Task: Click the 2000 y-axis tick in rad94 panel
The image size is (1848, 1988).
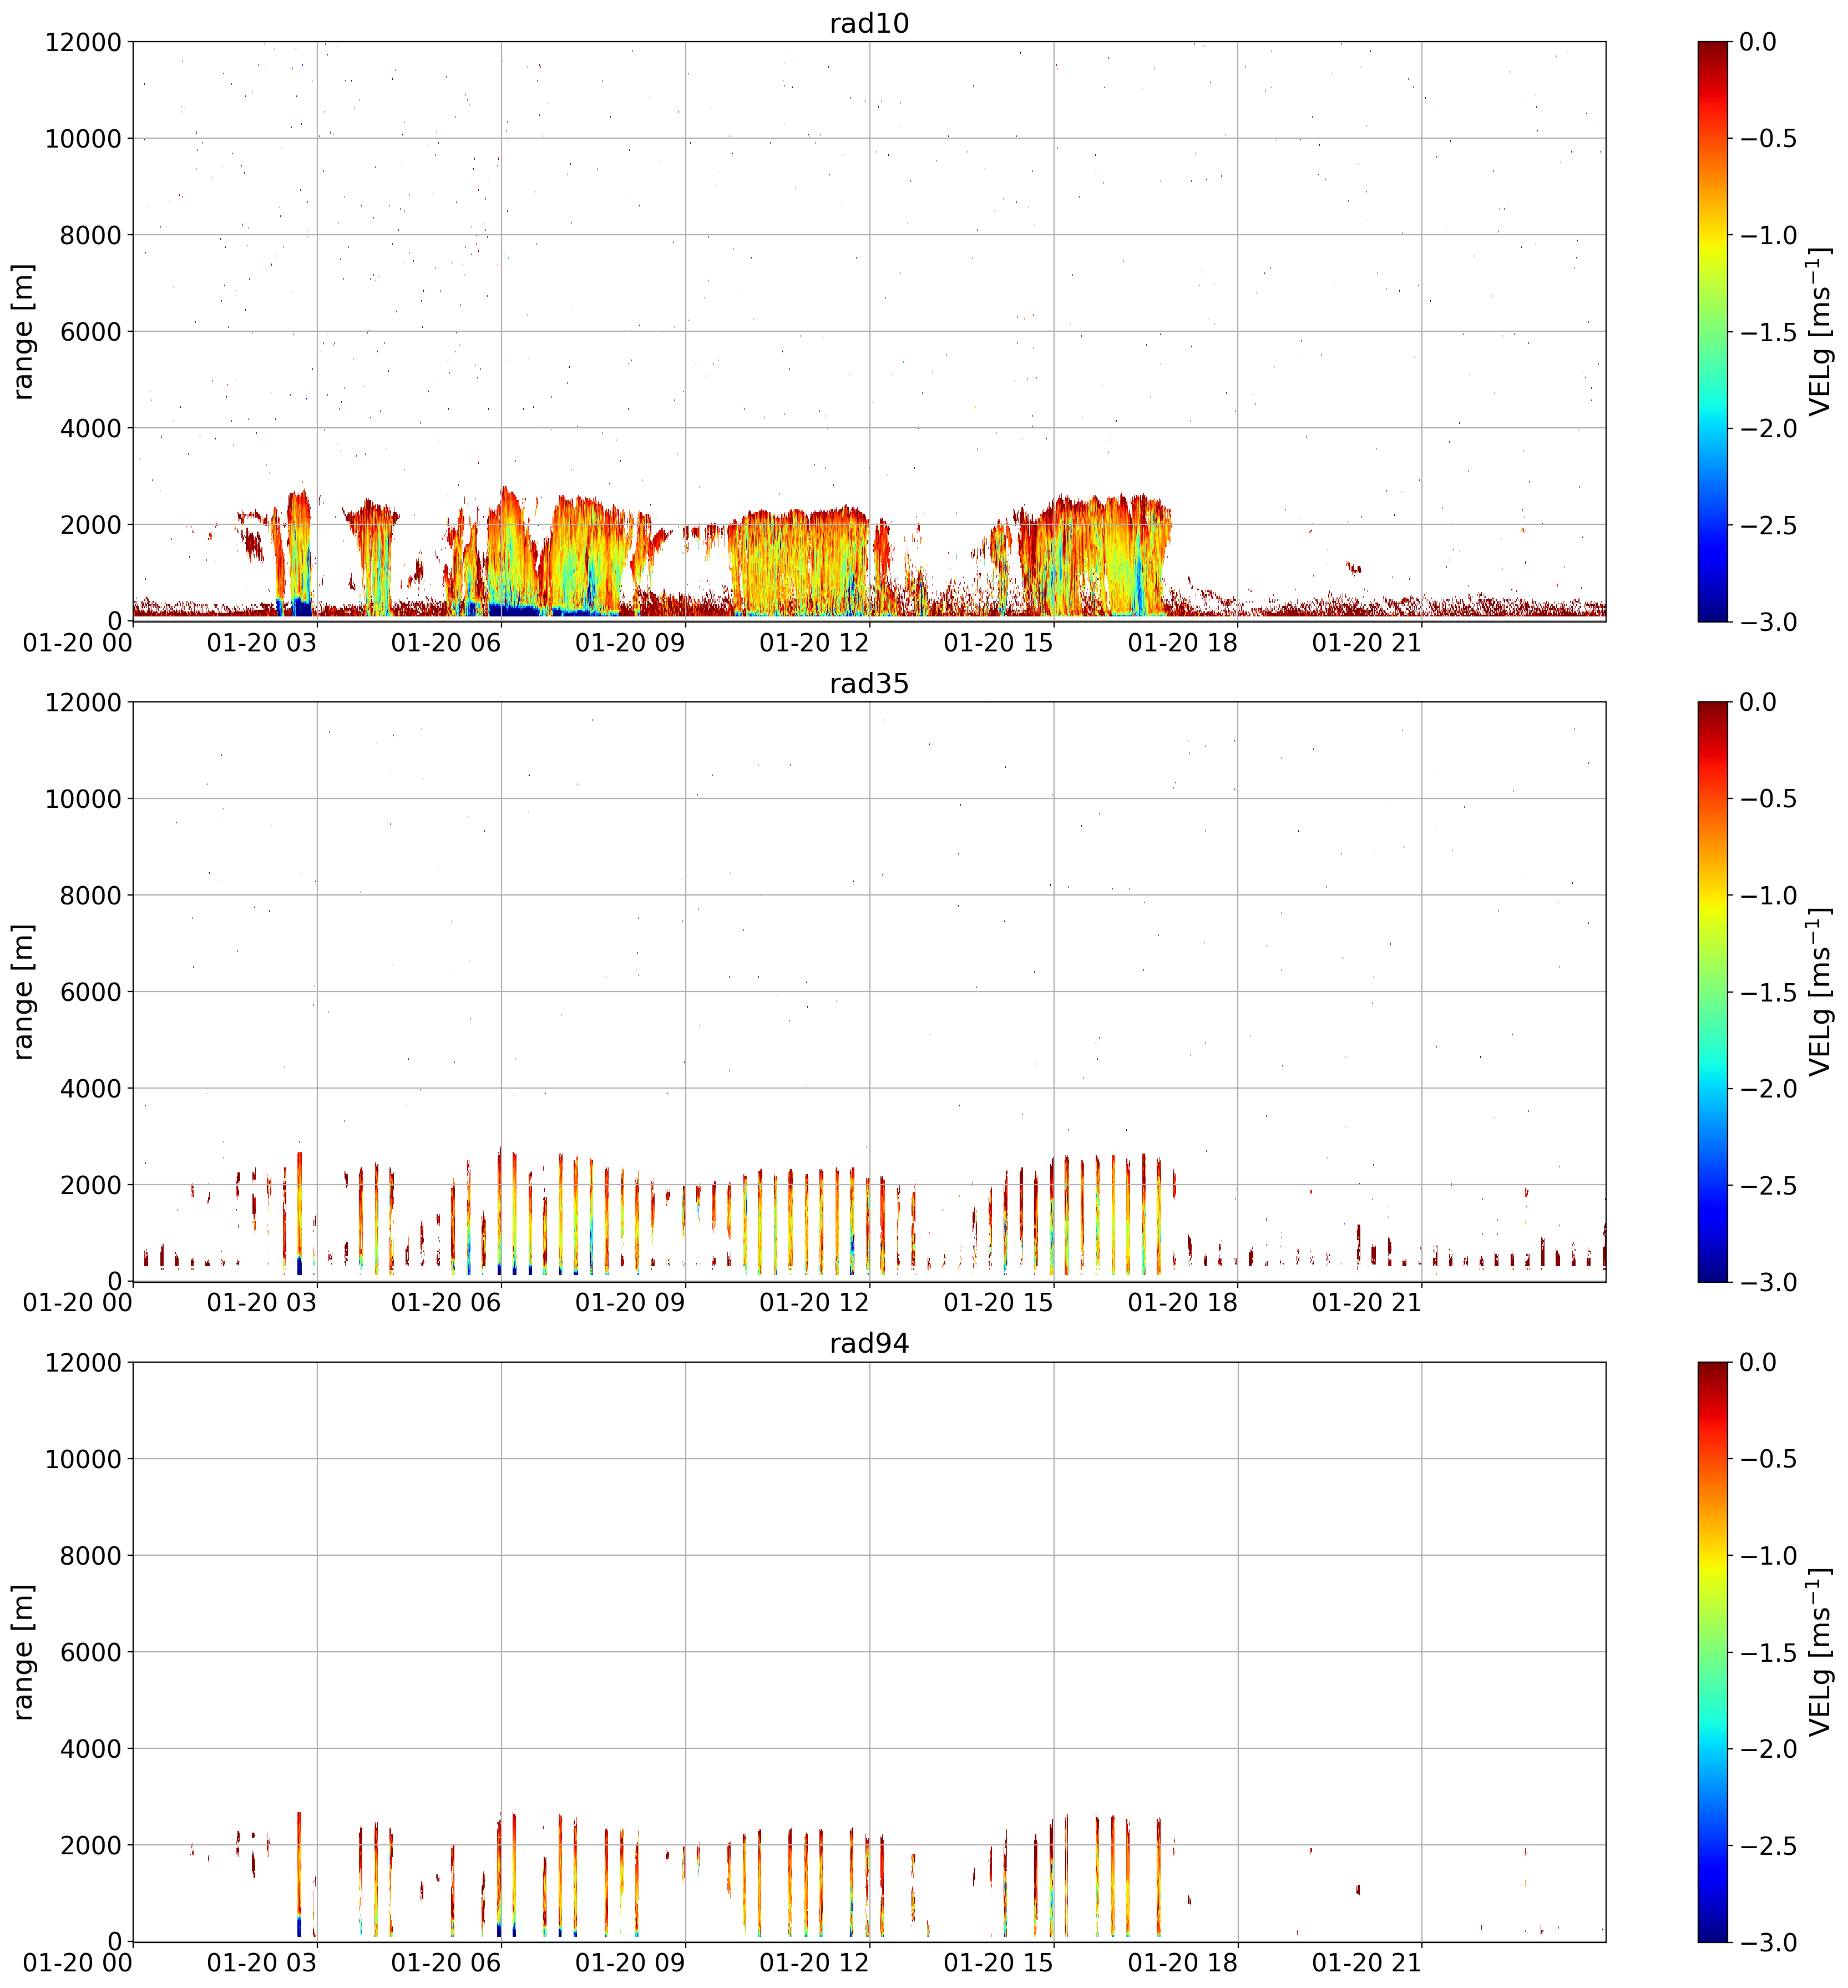Action: point(90,1845)
